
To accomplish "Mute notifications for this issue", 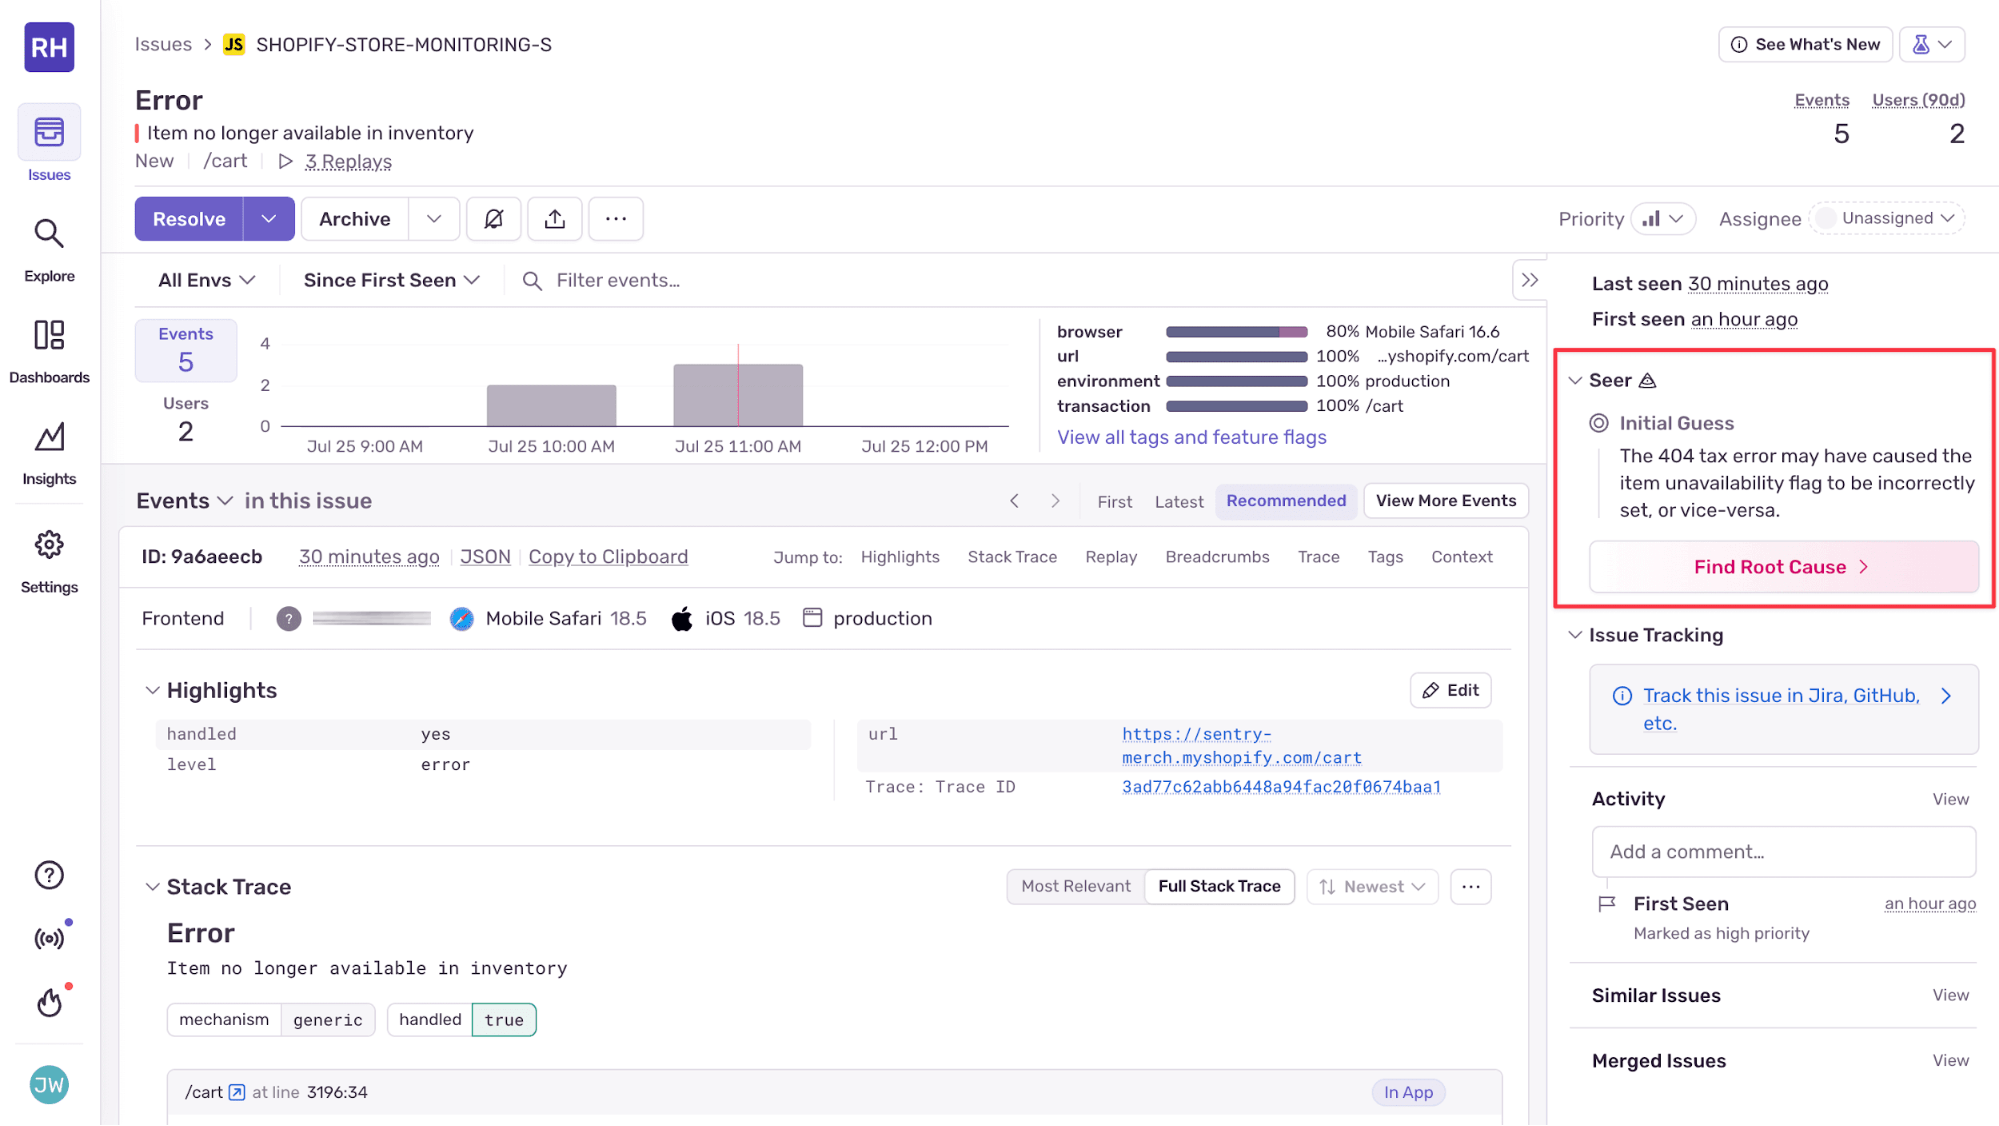I will click(493, 218).
